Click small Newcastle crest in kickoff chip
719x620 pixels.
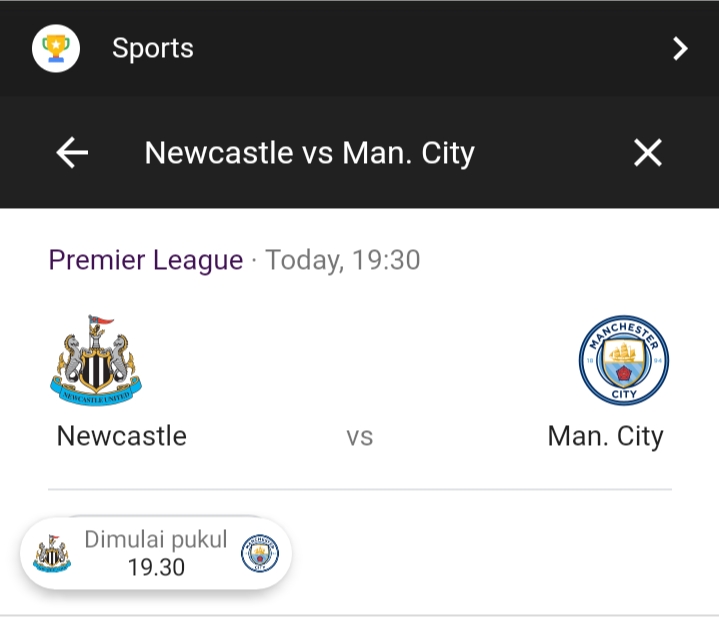pos(52,553)
